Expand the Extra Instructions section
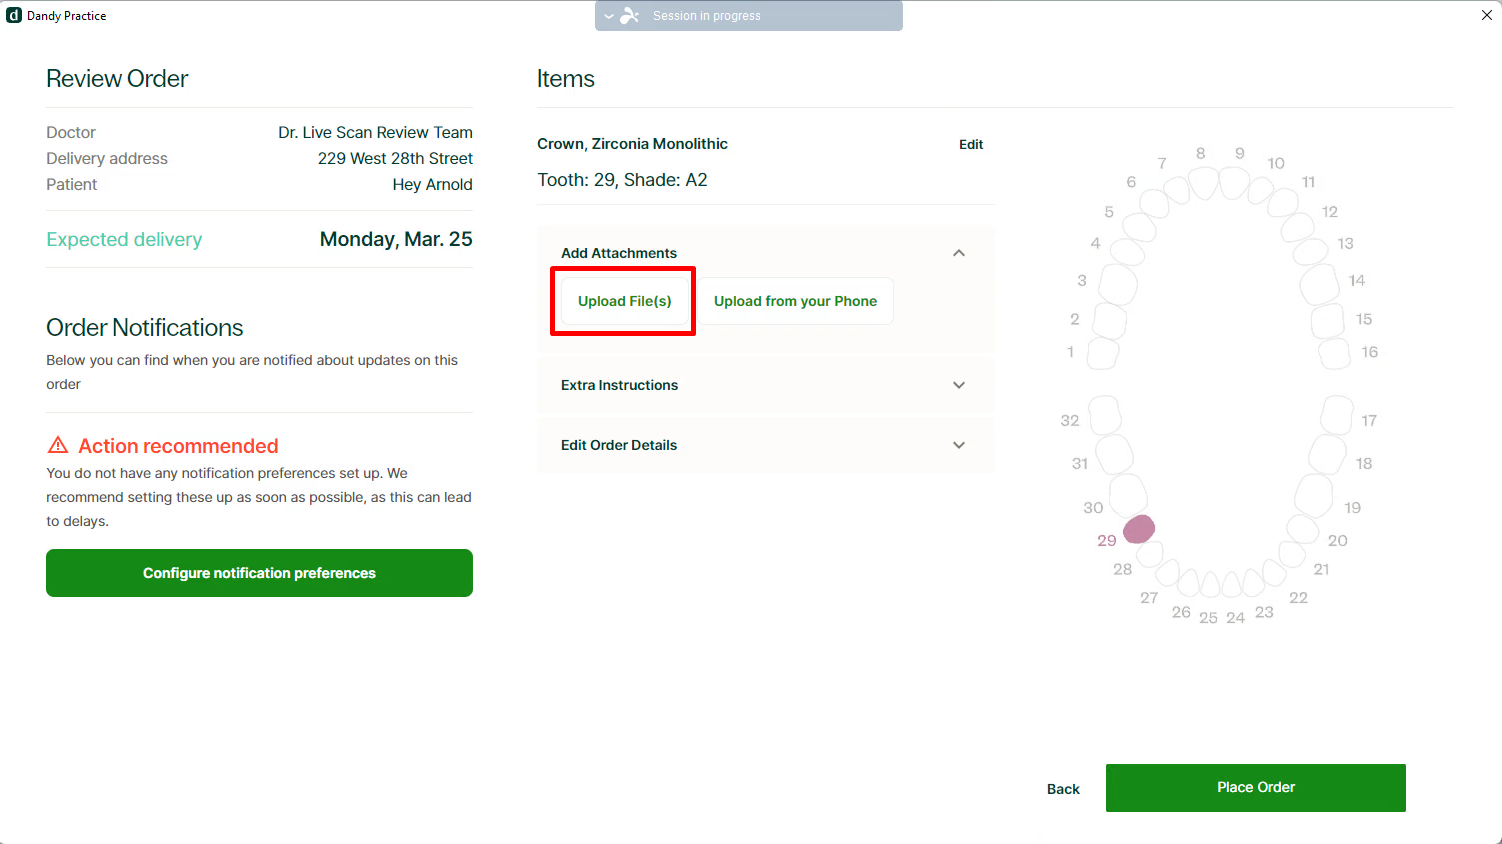The height and width of the screenshot is (844, 1502). point(958,385)
